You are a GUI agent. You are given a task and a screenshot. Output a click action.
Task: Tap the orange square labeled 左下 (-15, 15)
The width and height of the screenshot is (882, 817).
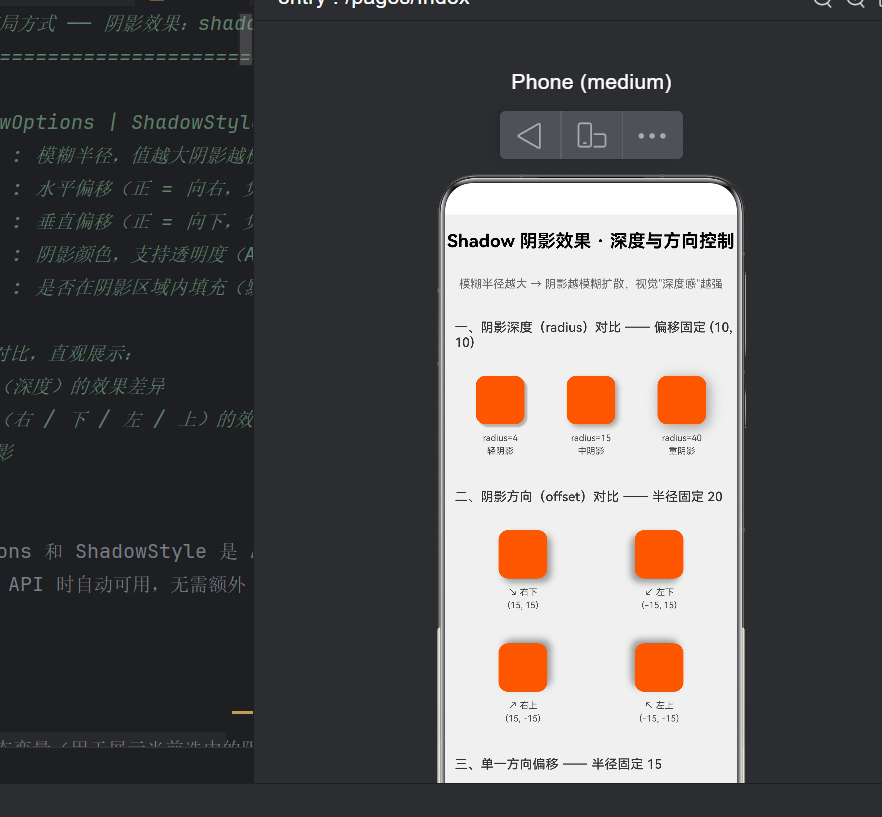coord(659,554)
